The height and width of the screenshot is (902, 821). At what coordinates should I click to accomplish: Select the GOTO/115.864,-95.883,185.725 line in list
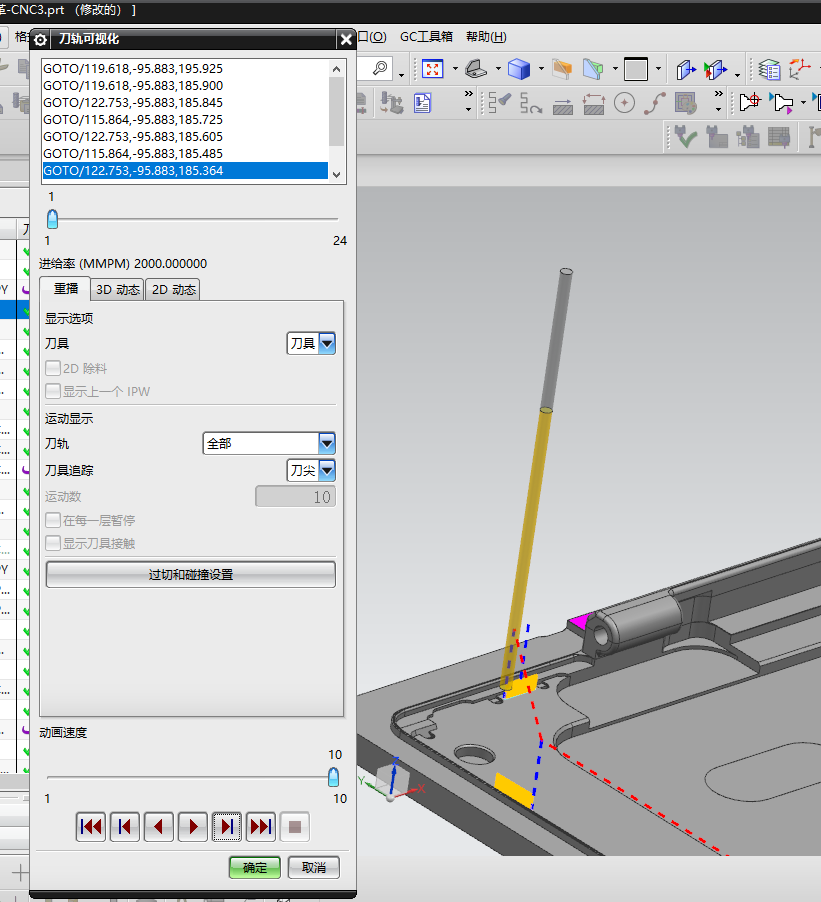tap(133, 119)
